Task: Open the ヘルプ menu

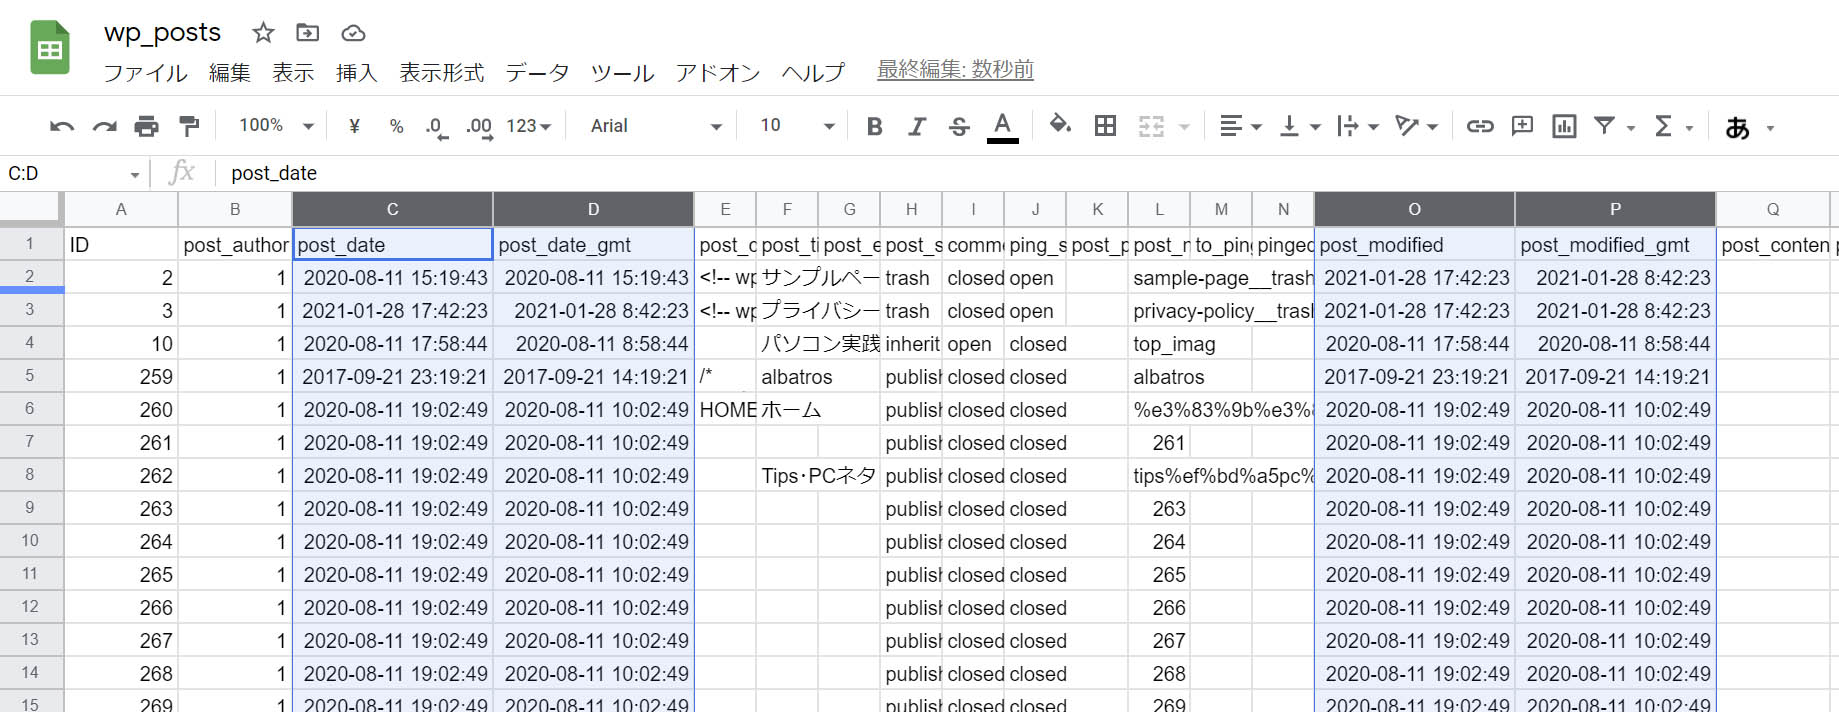Action: click(813, 73)
